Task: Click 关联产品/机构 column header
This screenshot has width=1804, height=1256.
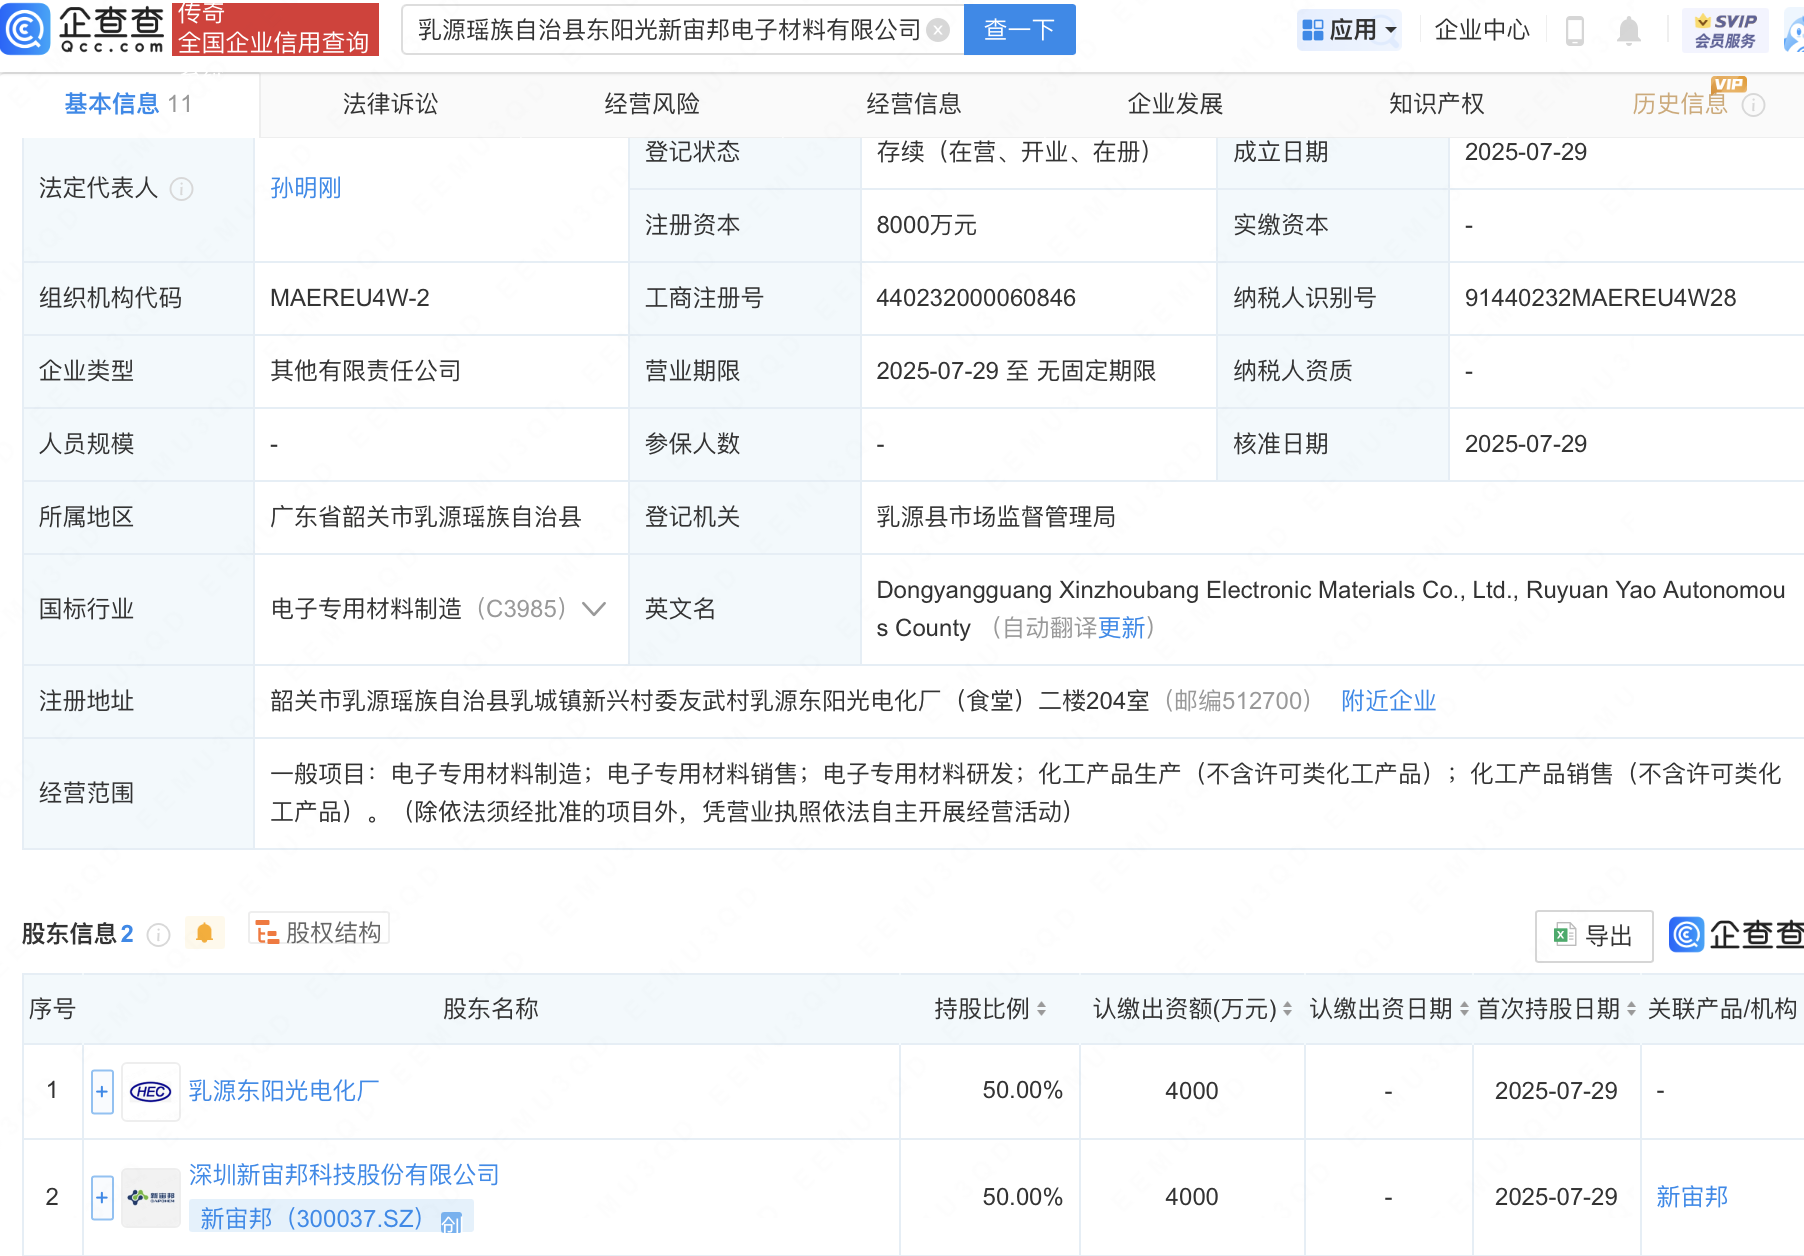Action: pyautogui.click(x=1722, y=1009)
